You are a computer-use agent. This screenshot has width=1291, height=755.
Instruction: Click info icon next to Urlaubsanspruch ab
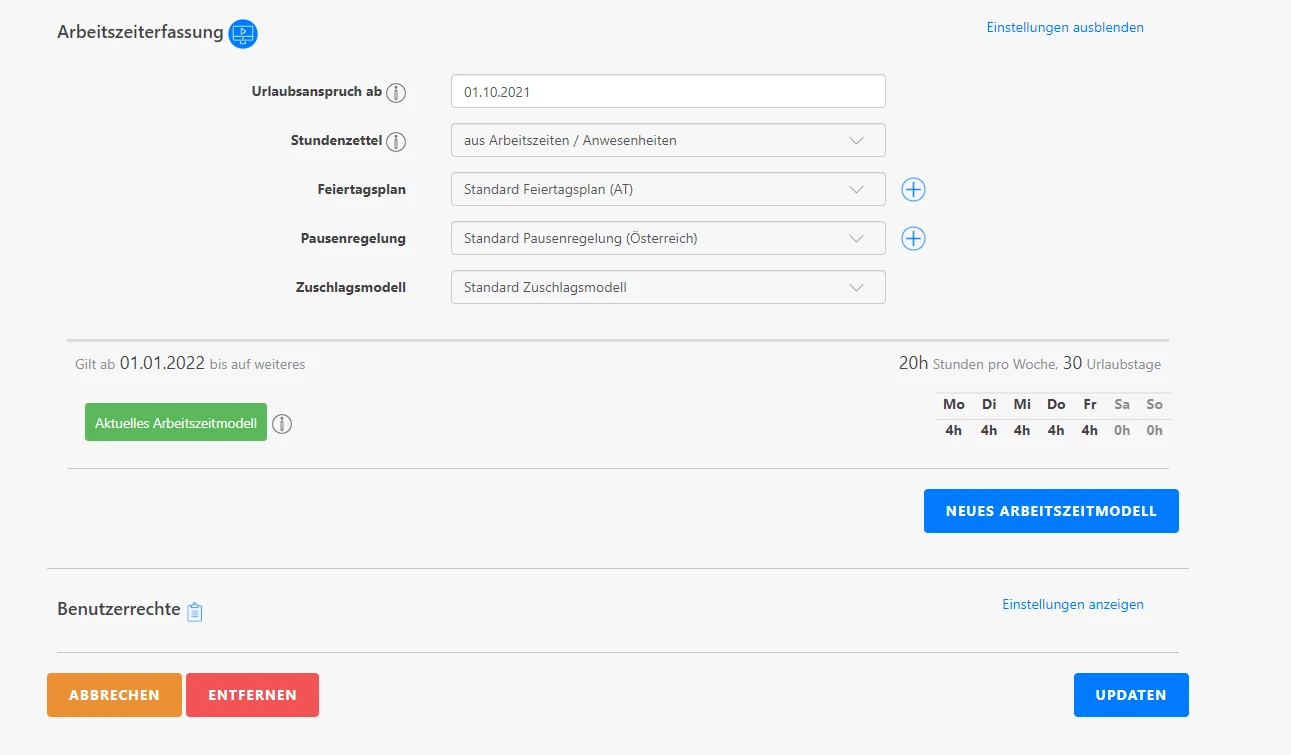397,93
